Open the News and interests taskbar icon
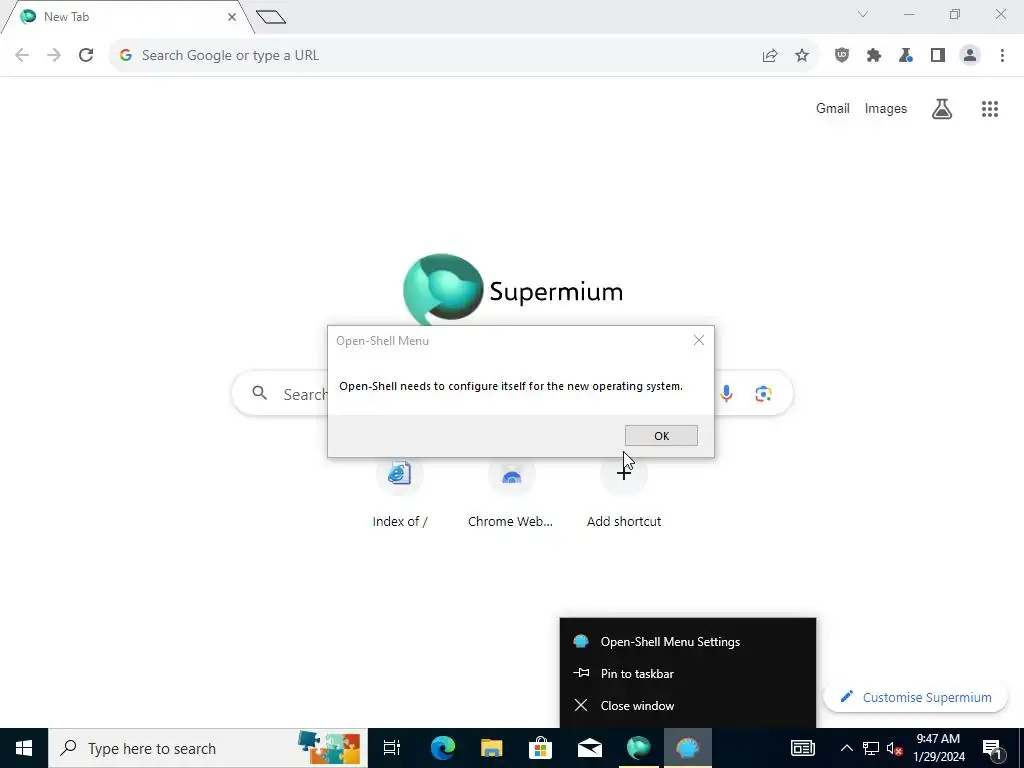 click(x=803, y=748)
